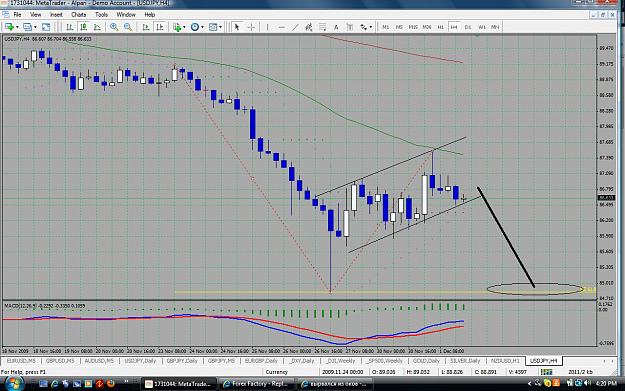Screen dimensions: 625x391
Task: Select the H4 timeframe button
Action: tap(454, 27)
